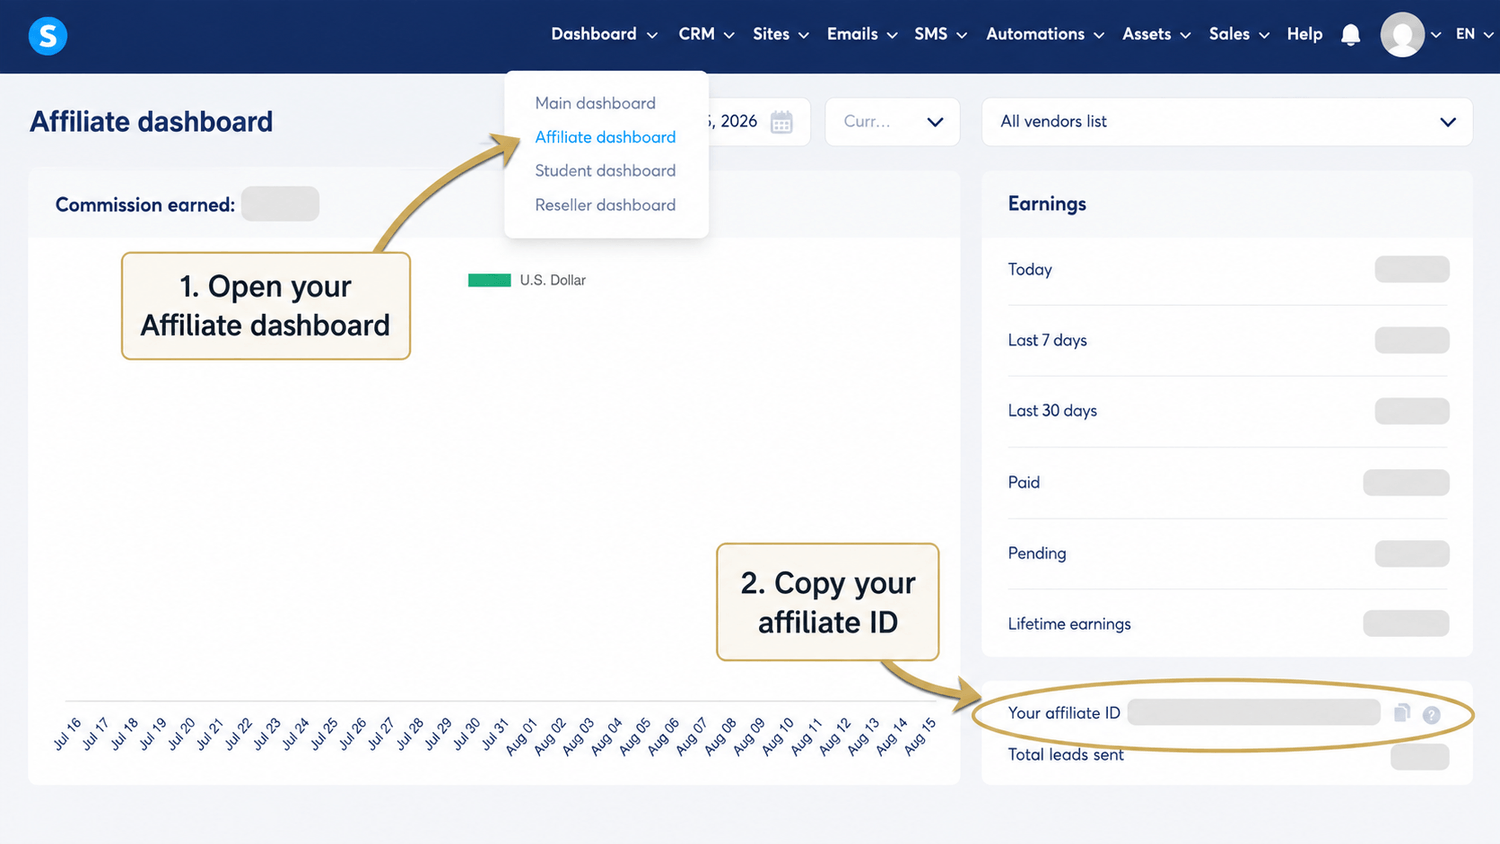Click the affiliate ID help question icon

(1431, 715)
